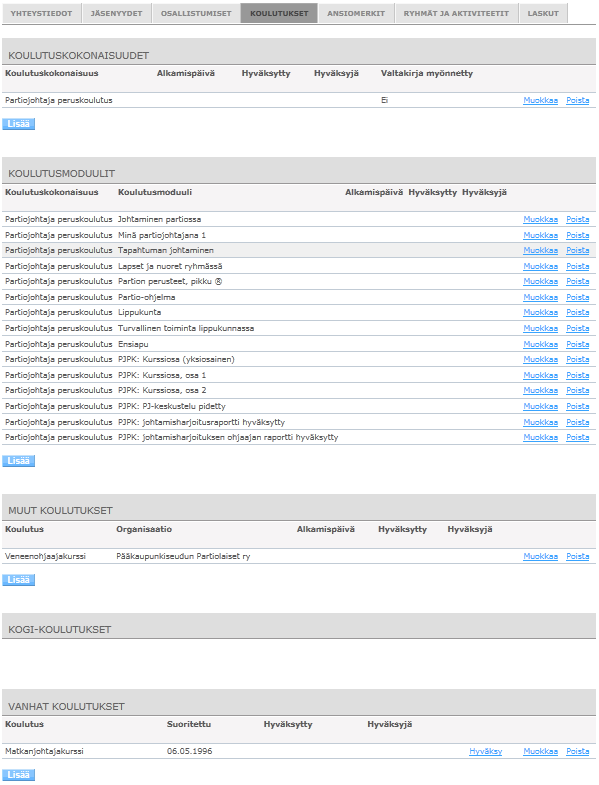The image size is (599, 785).
Task: Click Lisää under Vanhat koulutukset
Action: pyautogui.click(x=19, y=774)
